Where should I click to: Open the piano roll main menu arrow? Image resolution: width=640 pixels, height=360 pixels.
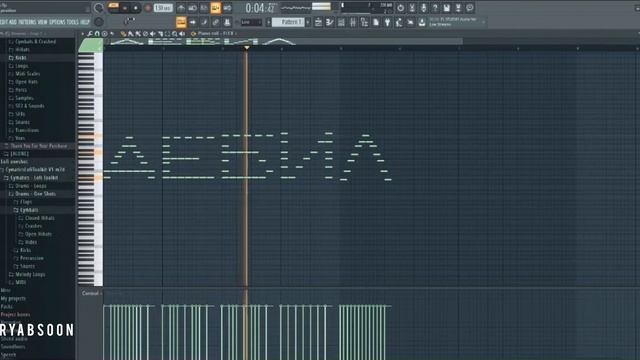(x=83, y=34)
